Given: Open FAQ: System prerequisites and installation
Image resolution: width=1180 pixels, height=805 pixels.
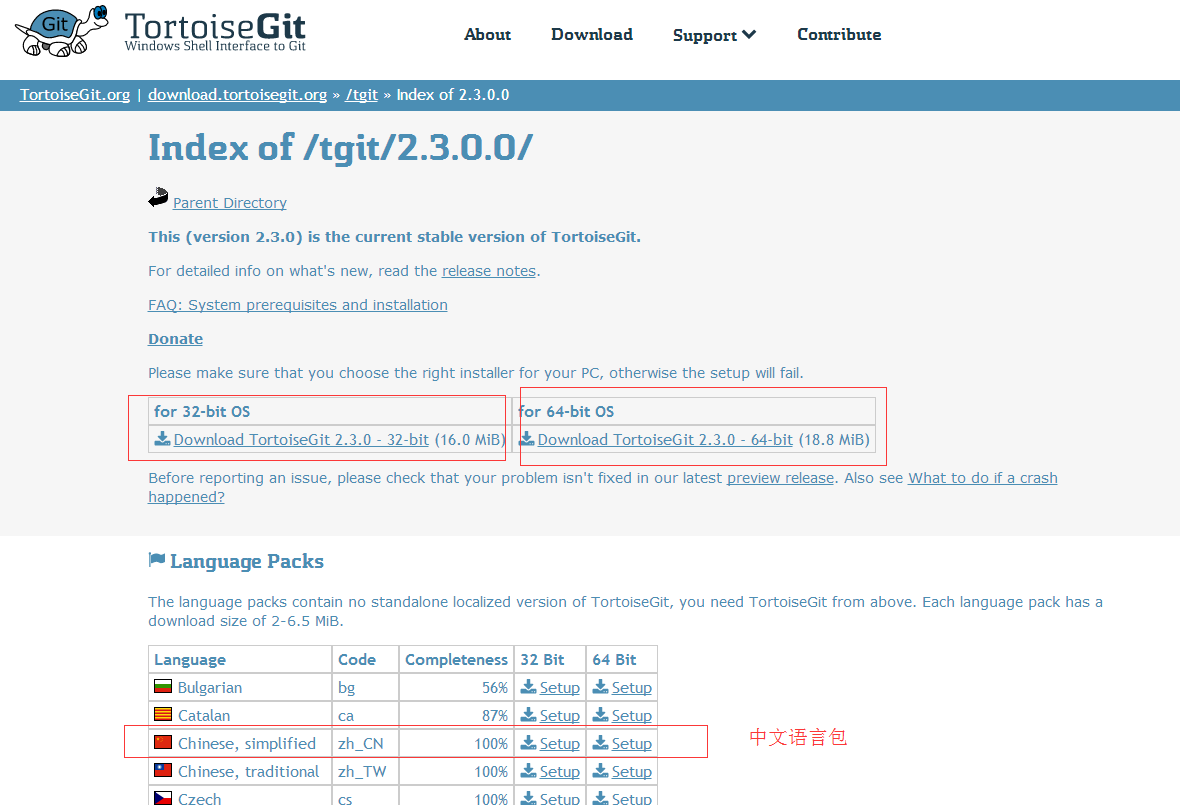Looking at the screenshot, I should [298, 305].
